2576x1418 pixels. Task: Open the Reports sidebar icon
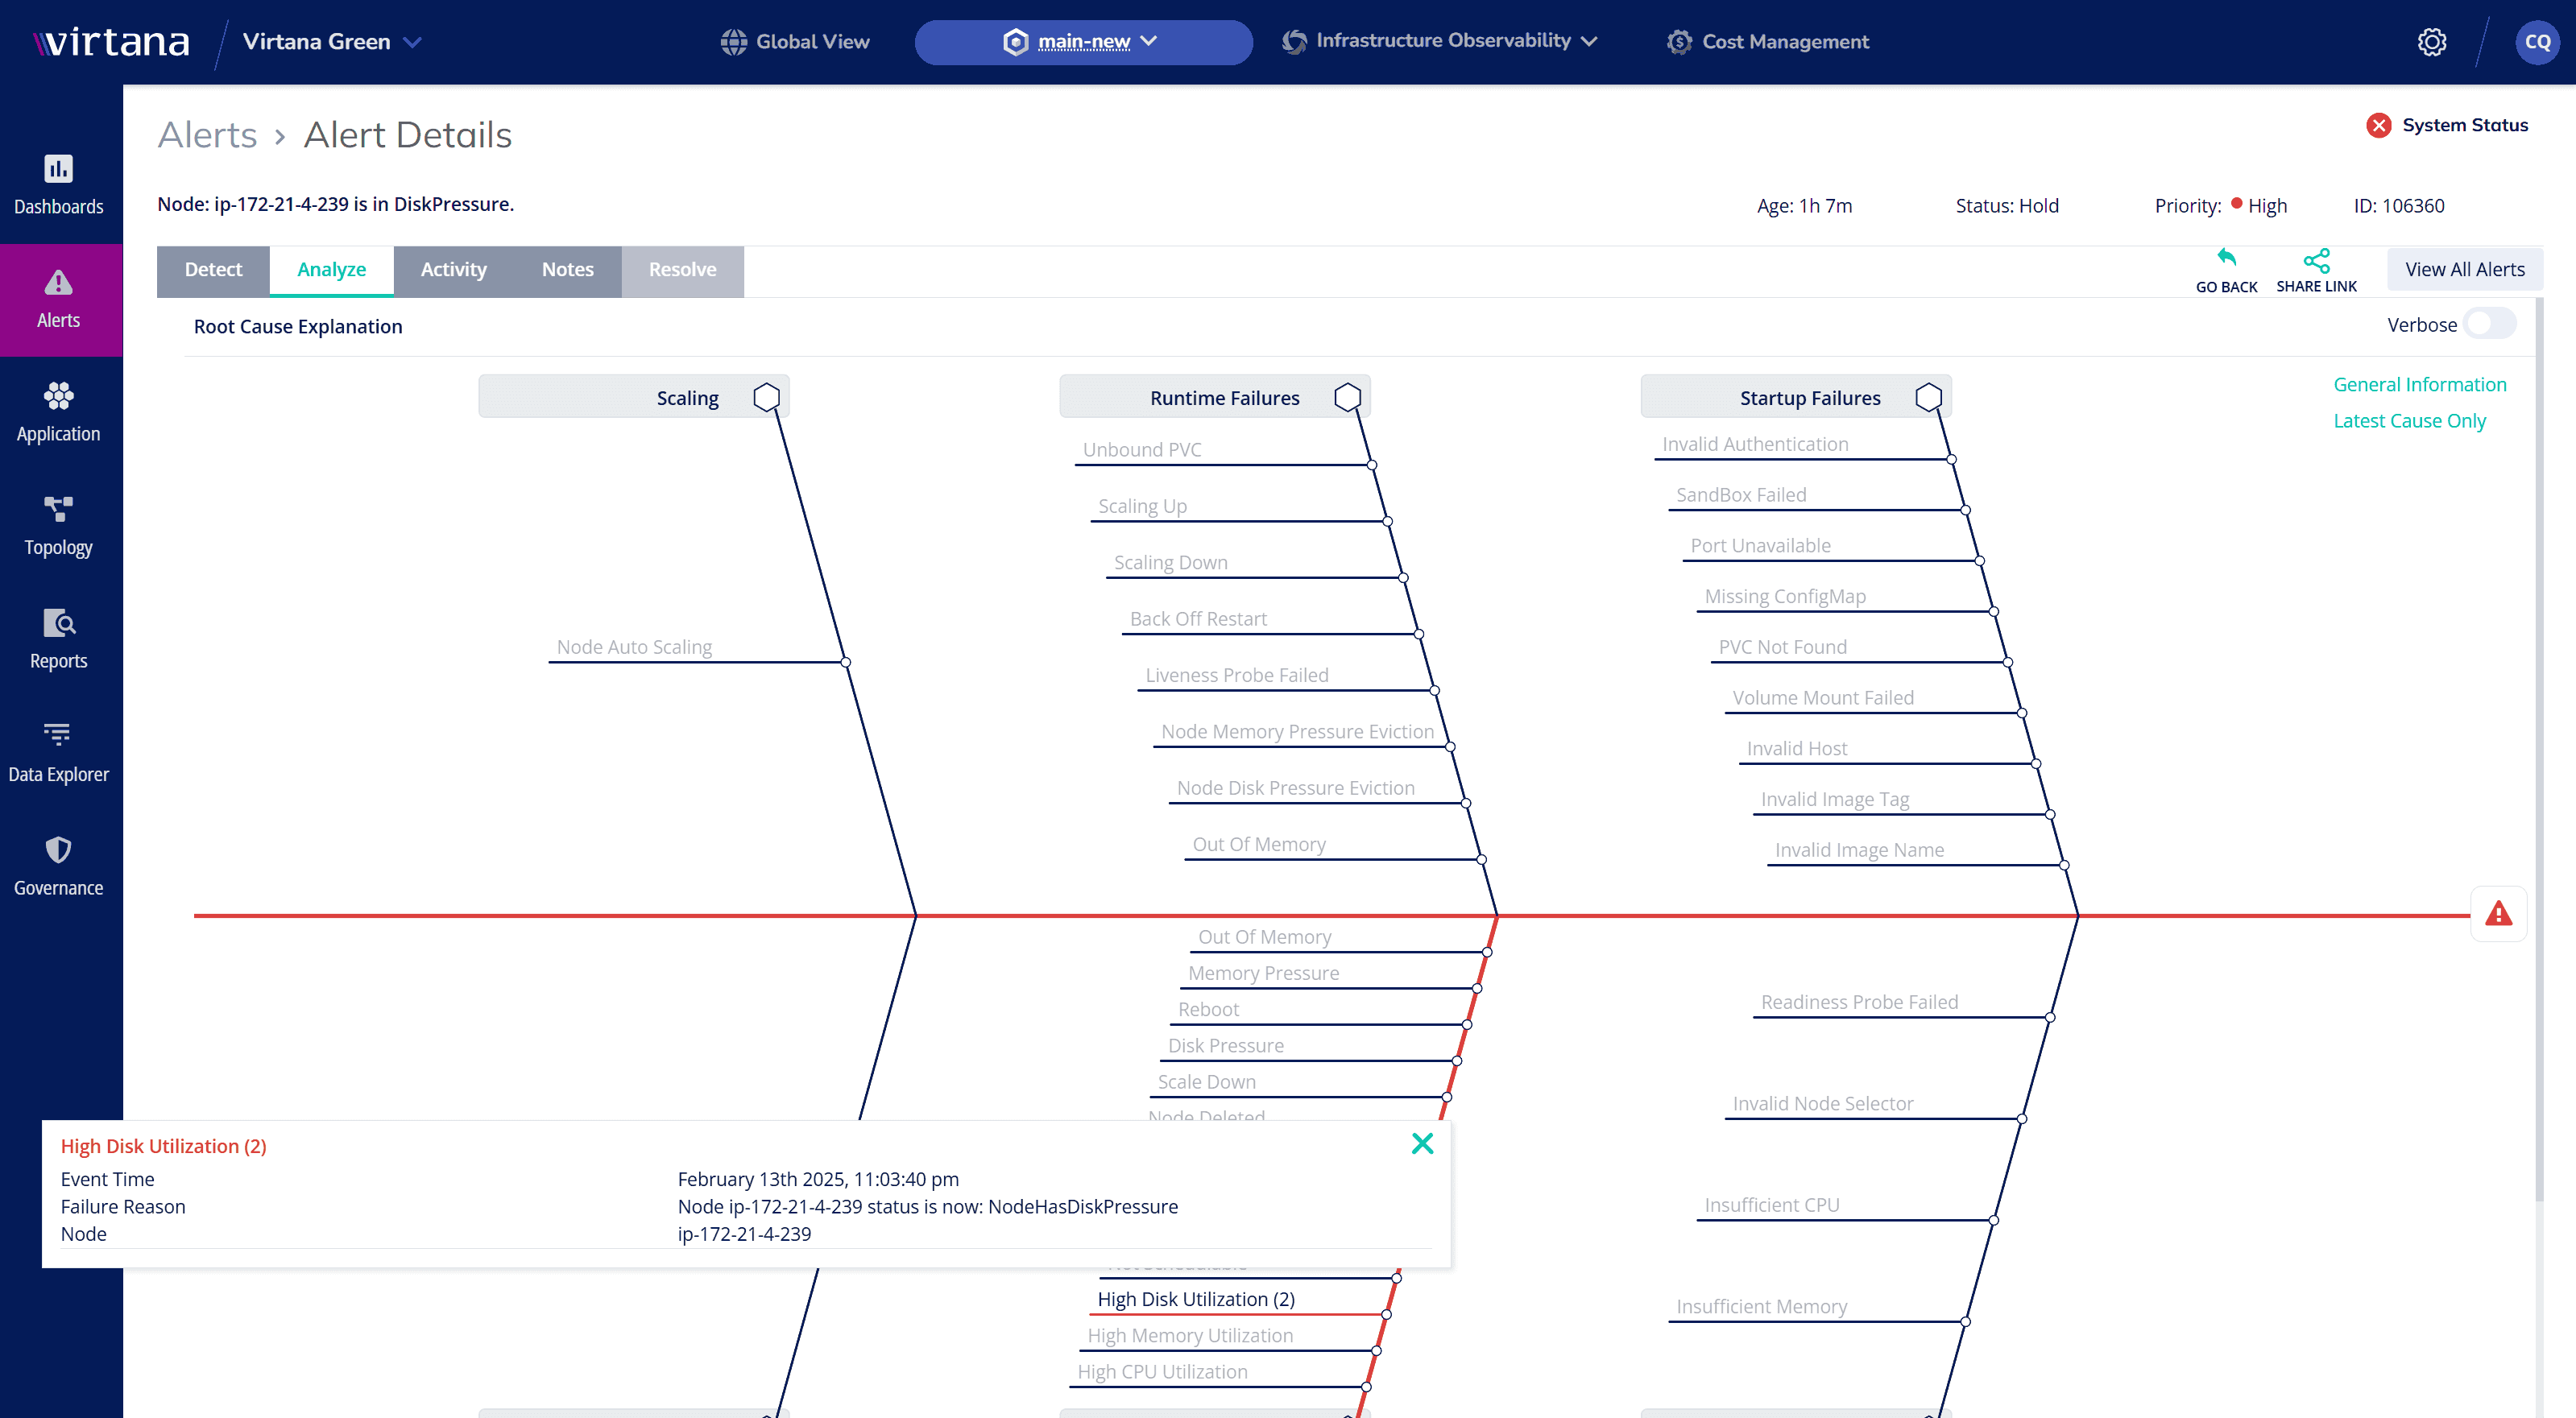[58, 623]
